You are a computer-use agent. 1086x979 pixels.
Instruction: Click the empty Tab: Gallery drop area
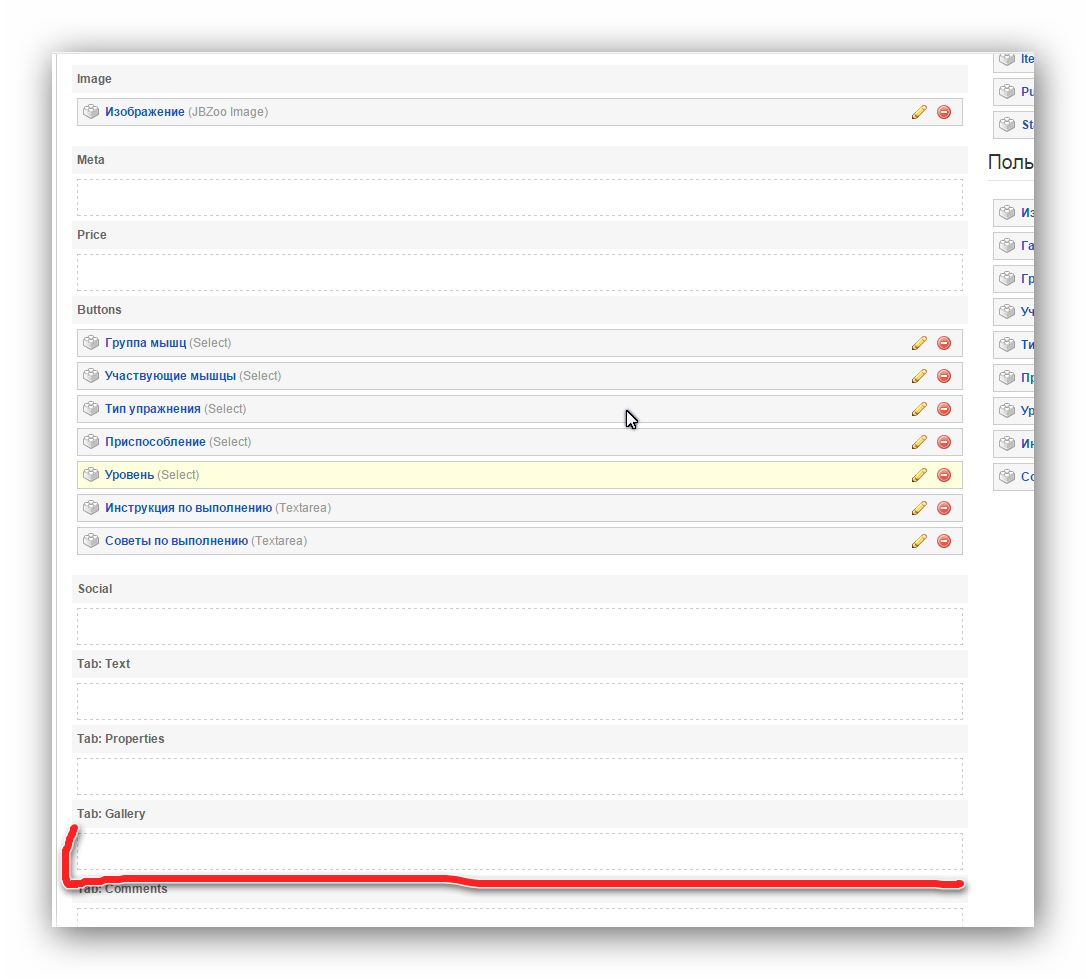[x=519, y=851]
